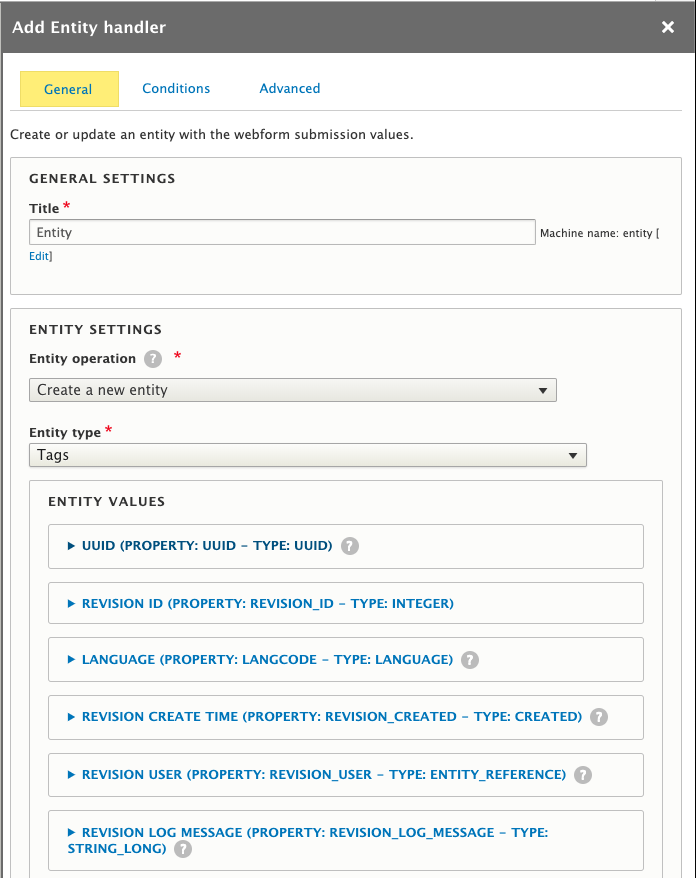Switch to the Advanced tab

290,89
